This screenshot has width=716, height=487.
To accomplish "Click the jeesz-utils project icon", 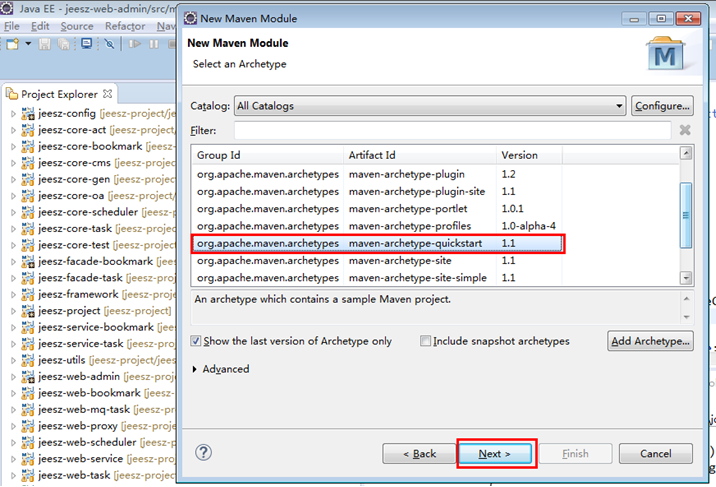I will pyautogui.click(x=28, y=360).
